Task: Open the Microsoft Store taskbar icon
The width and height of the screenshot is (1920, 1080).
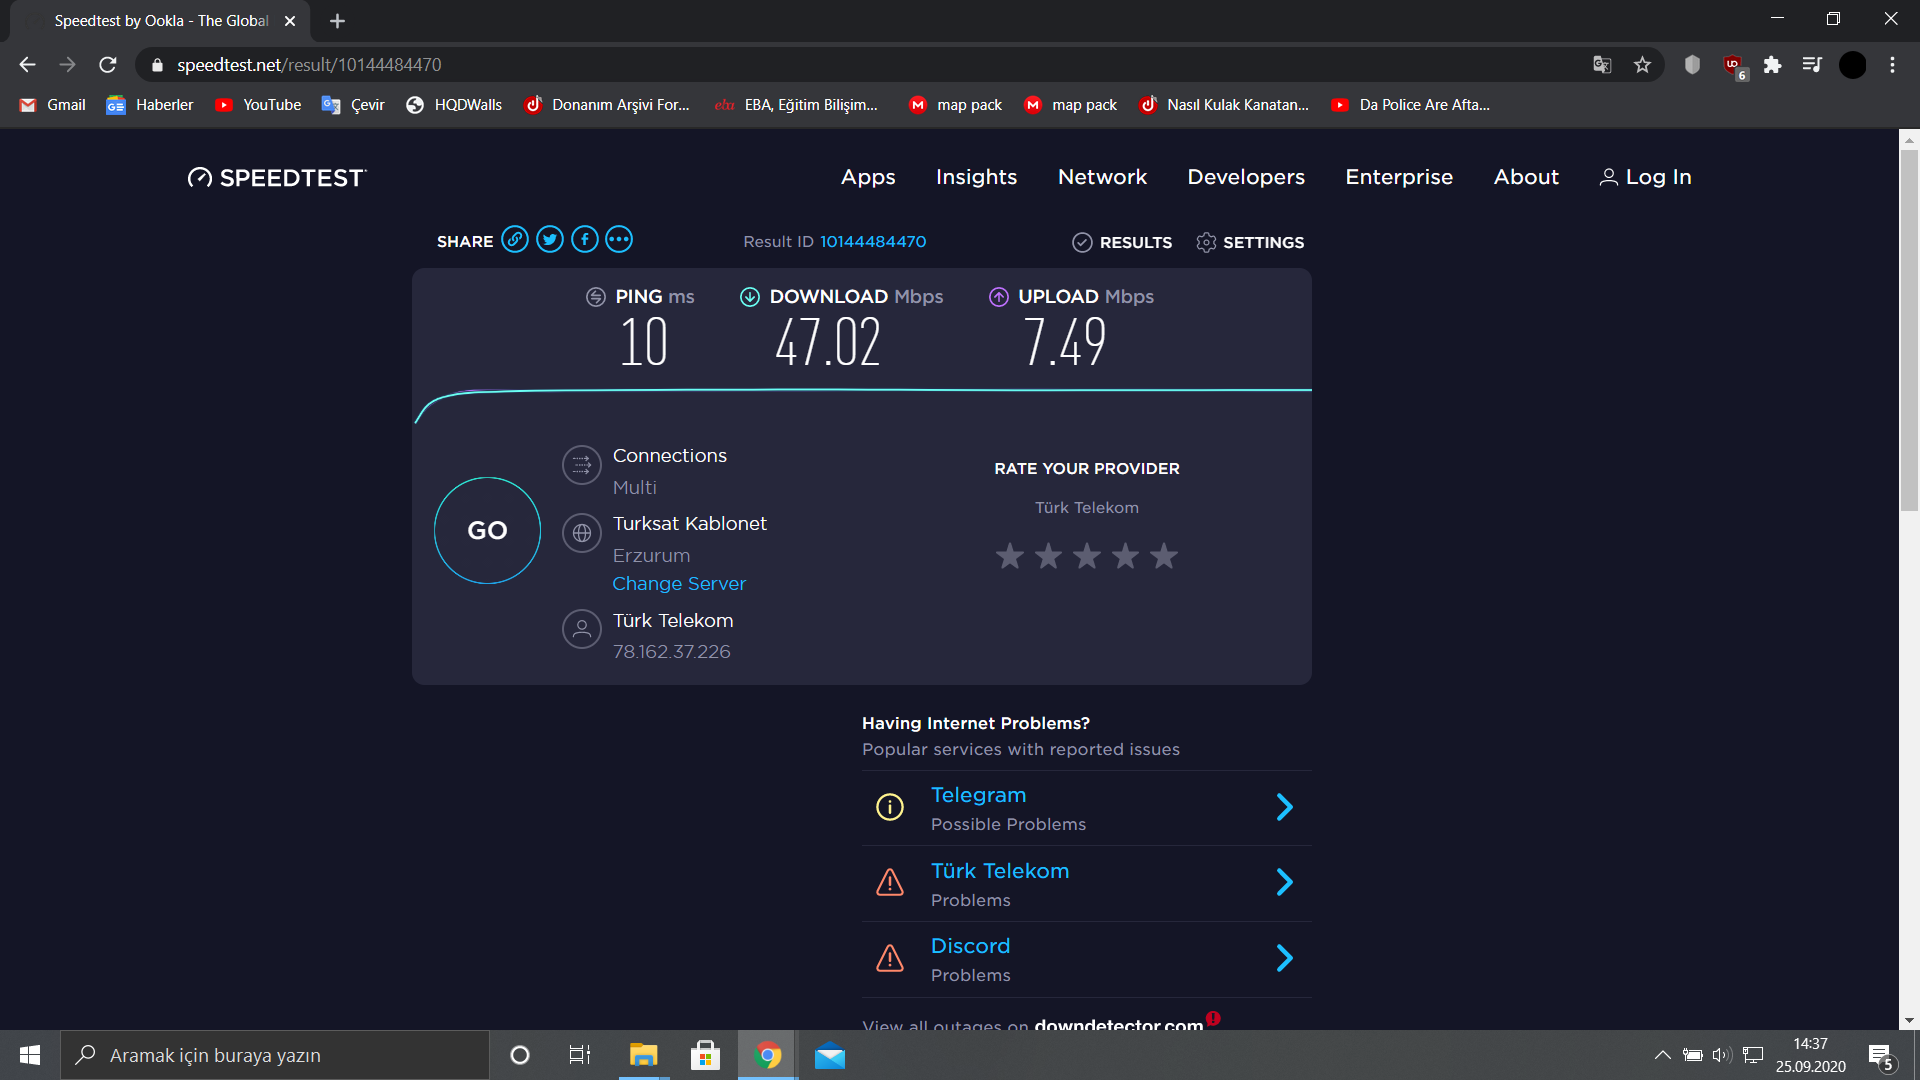Action: point(706,1055)
